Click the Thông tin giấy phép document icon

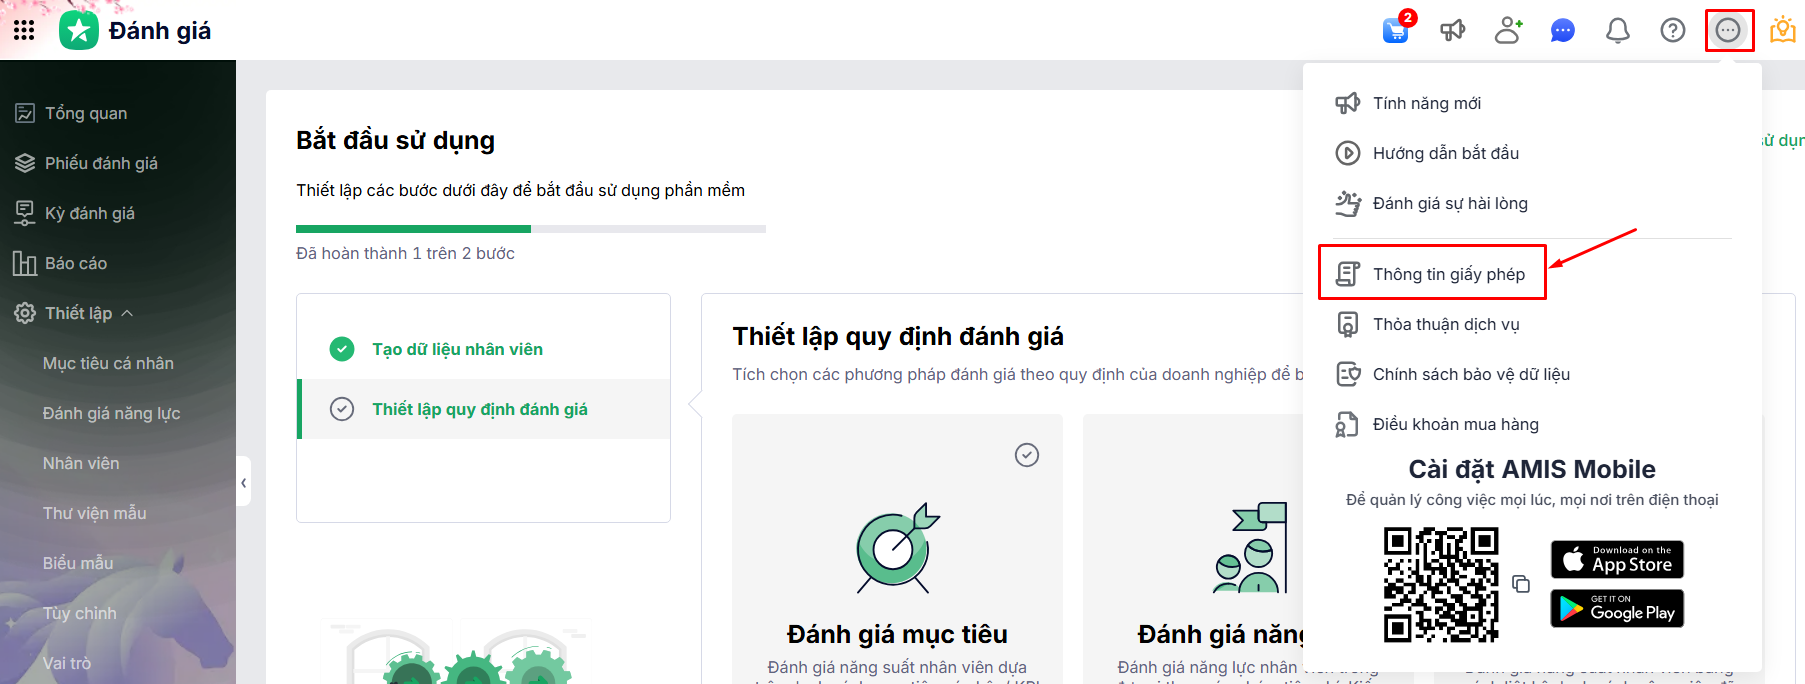click(x=1348, y=274)
